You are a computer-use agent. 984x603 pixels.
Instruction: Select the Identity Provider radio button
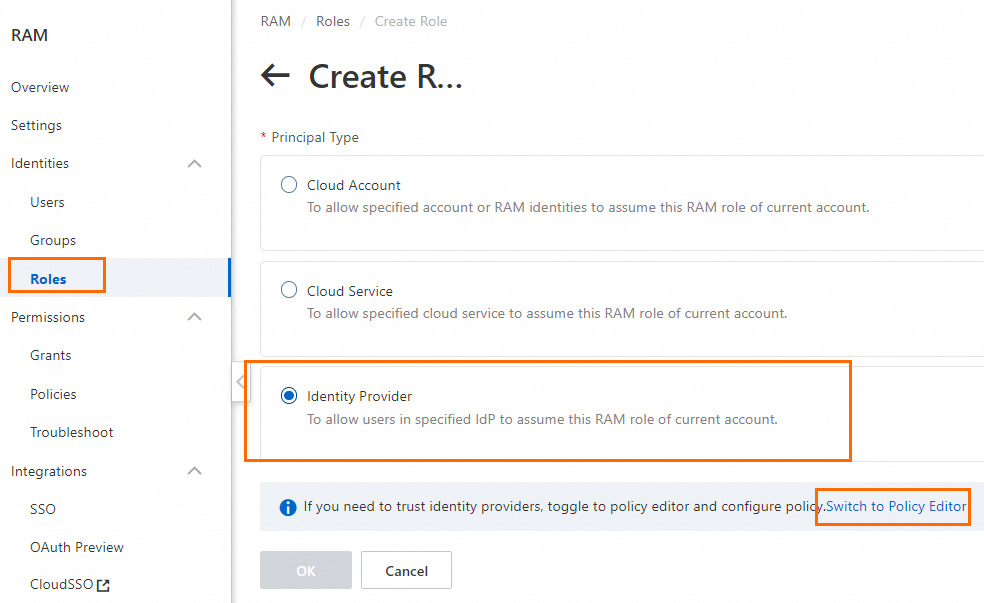coord(289,396)
